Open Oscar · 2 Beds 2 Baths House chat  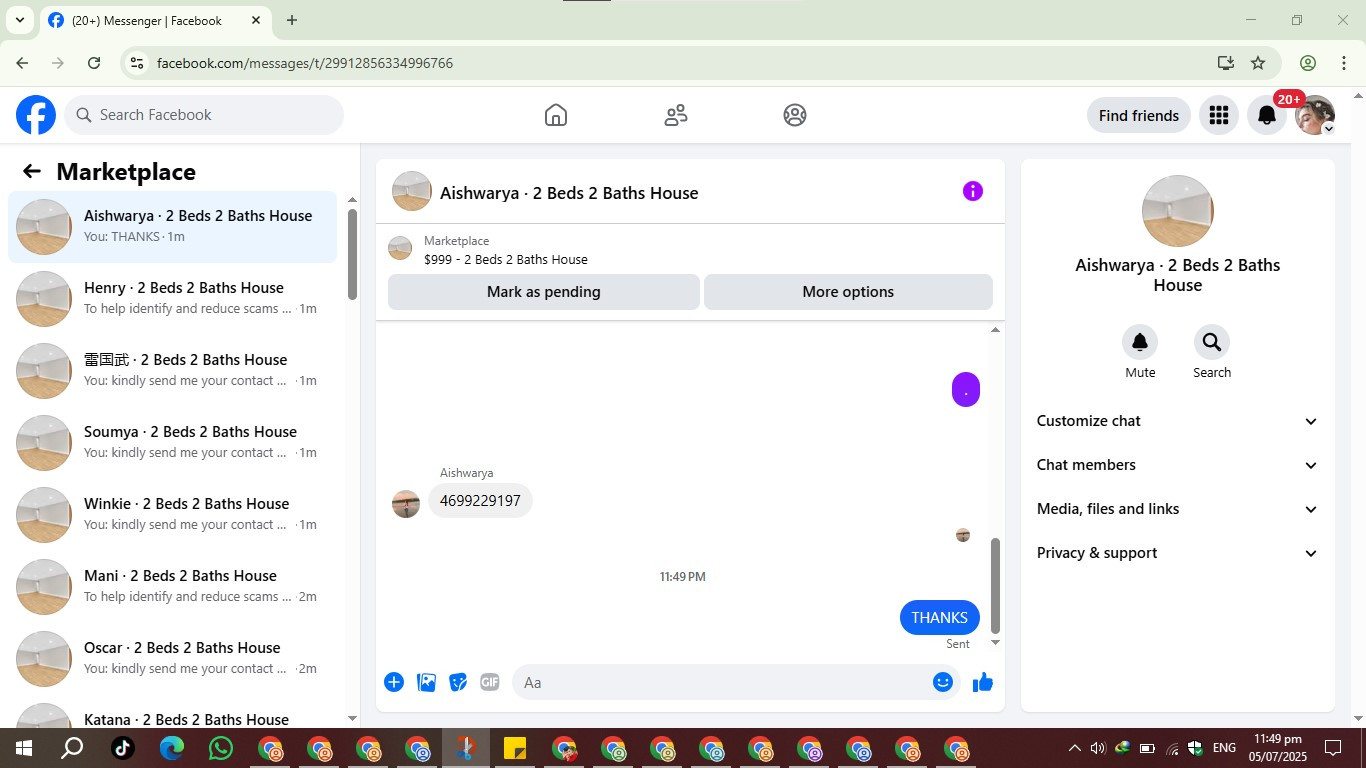point(173,658)
